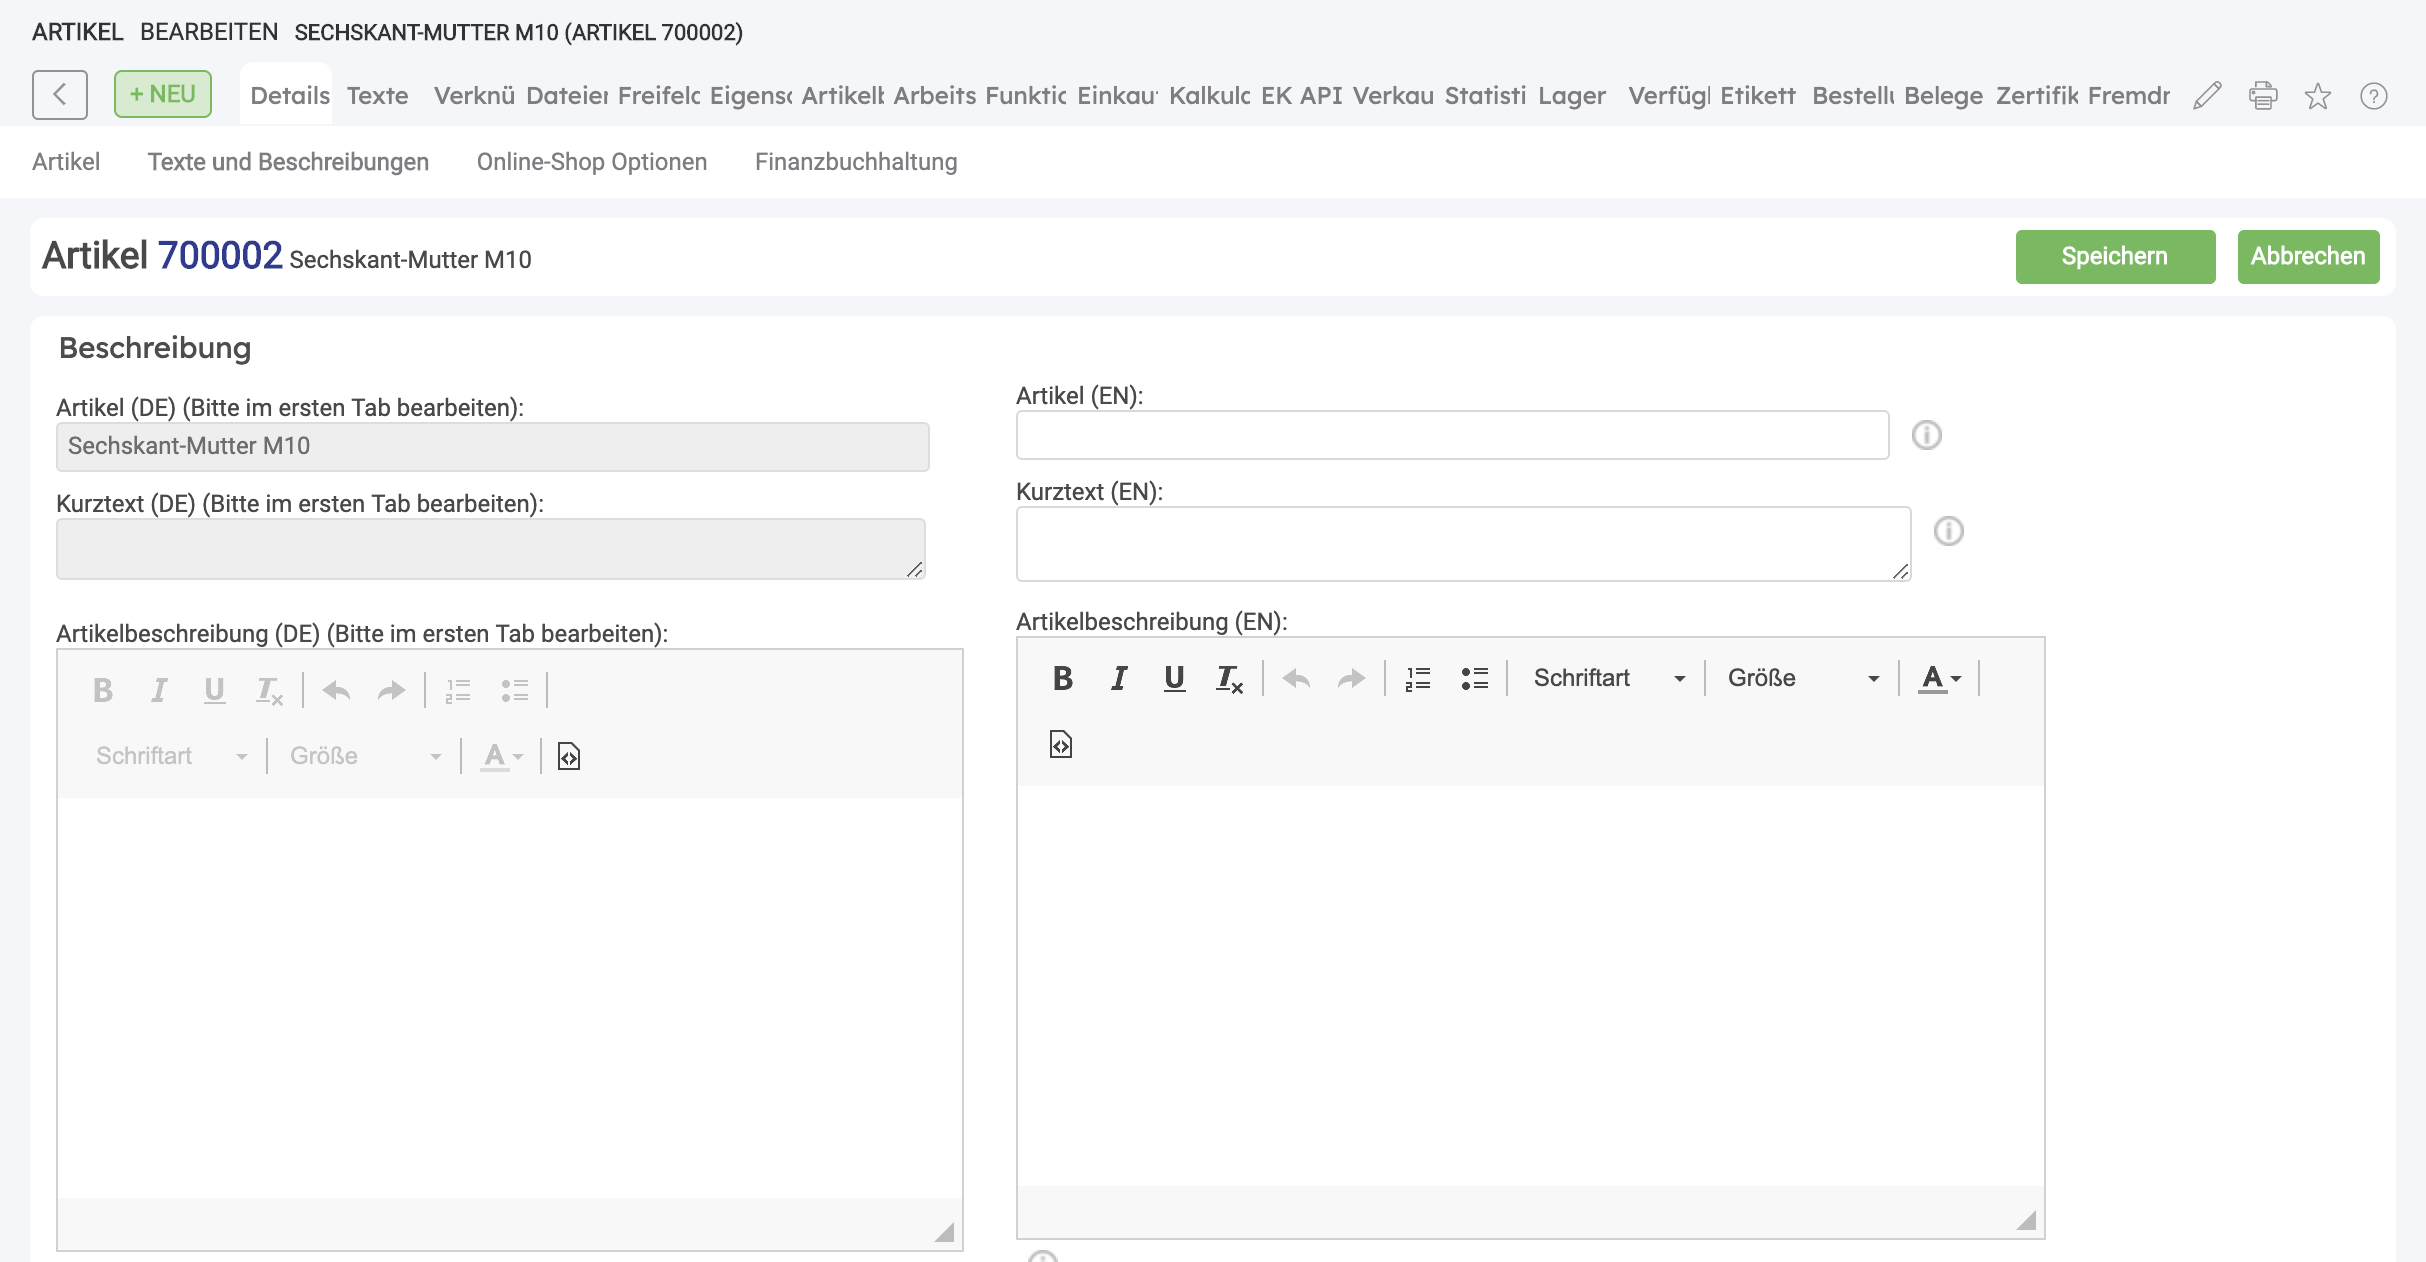Open the Finanzbuchhaltung sub-tab
This screenshot has width=2426, height=1262.
pos(856,162)
